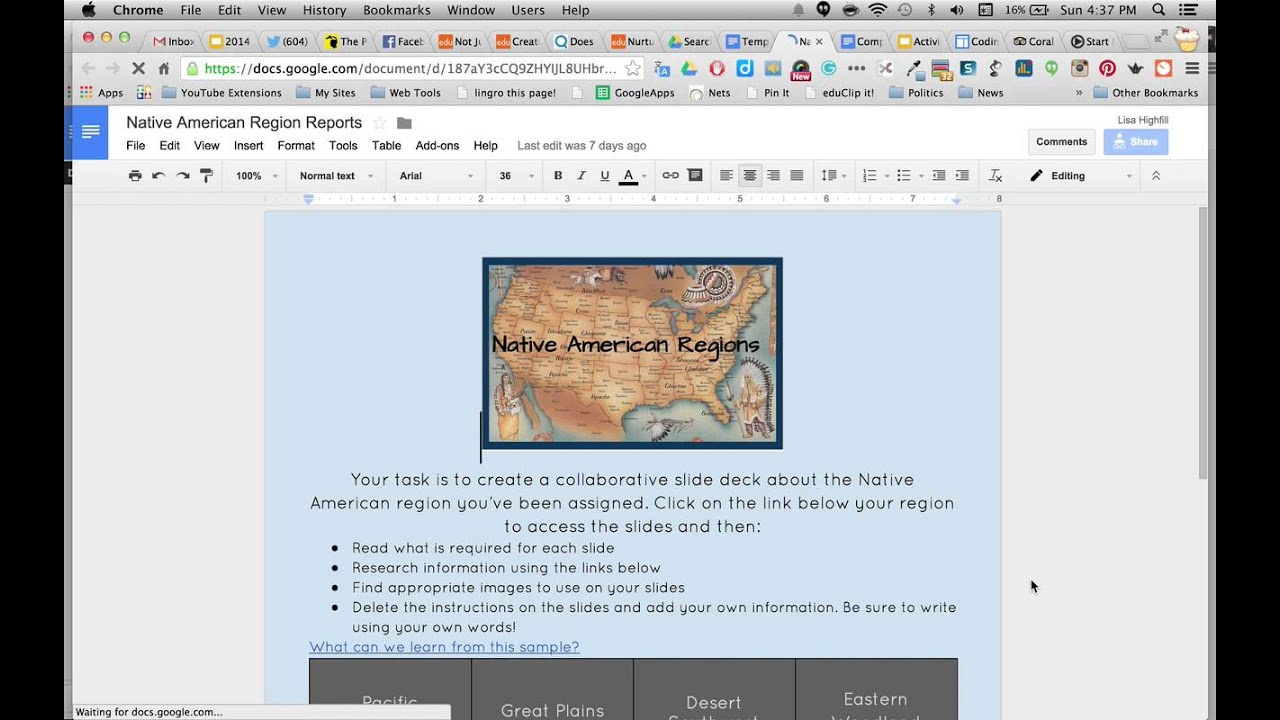Open Spotlight search in the menu bar
Viewport: 1280px width, 720px height.
[x=1159, y=10]
